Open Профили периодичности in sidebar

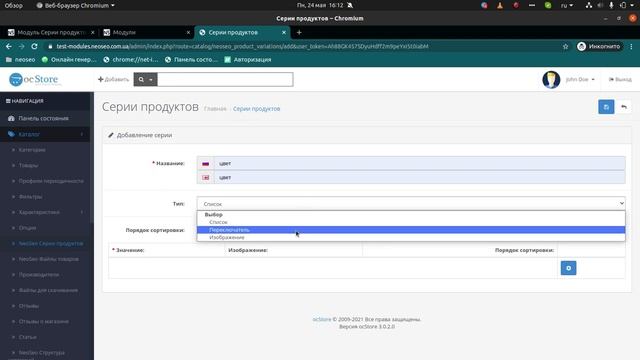[51, 181]
